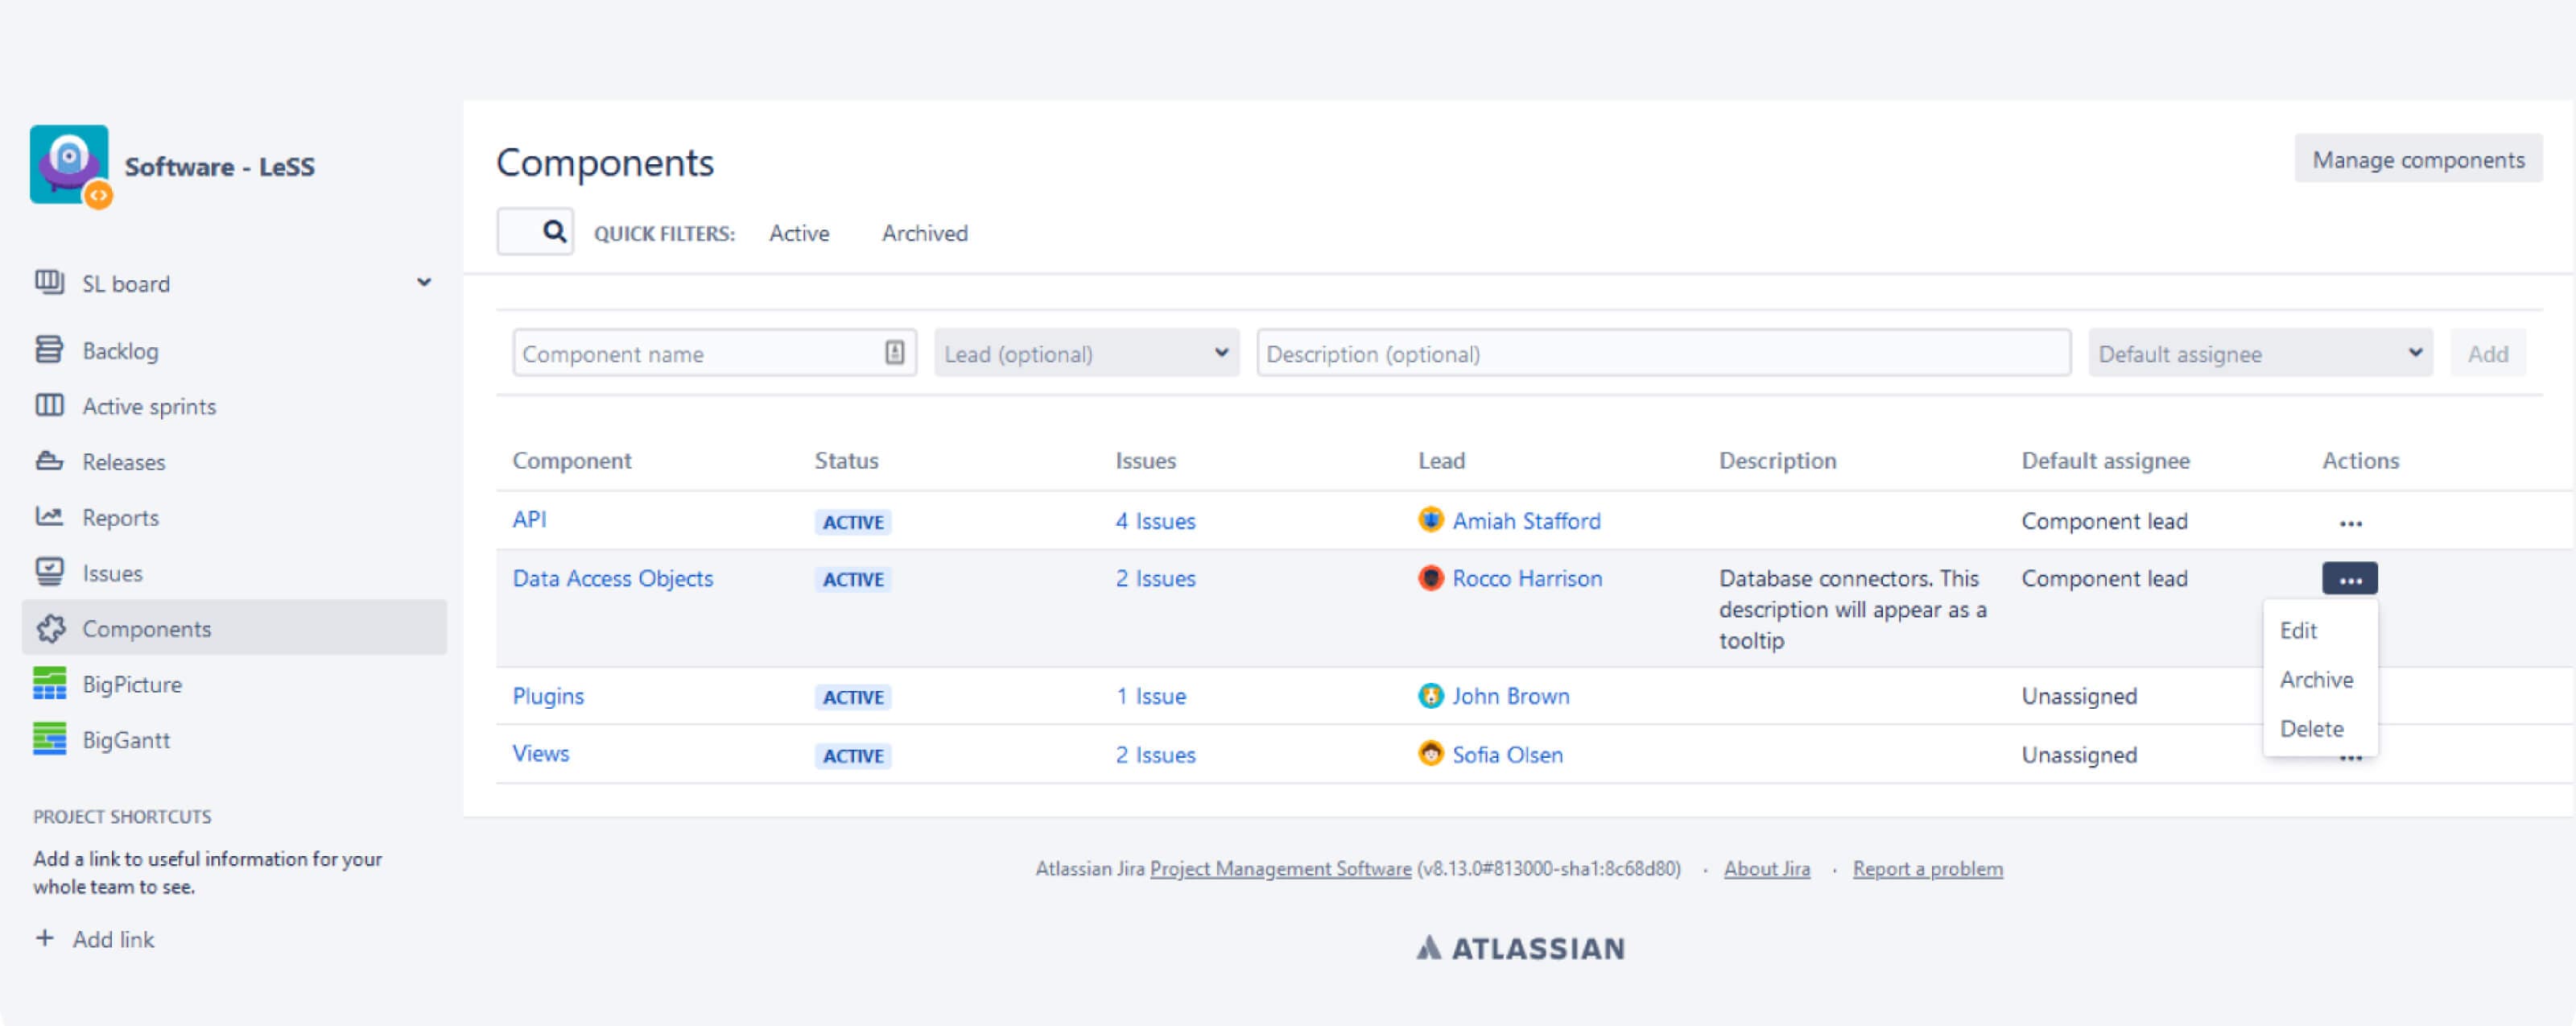Click Unassigned text in Plugins row
This screenshot has height=1026, width=2576.
point(2079,696)
